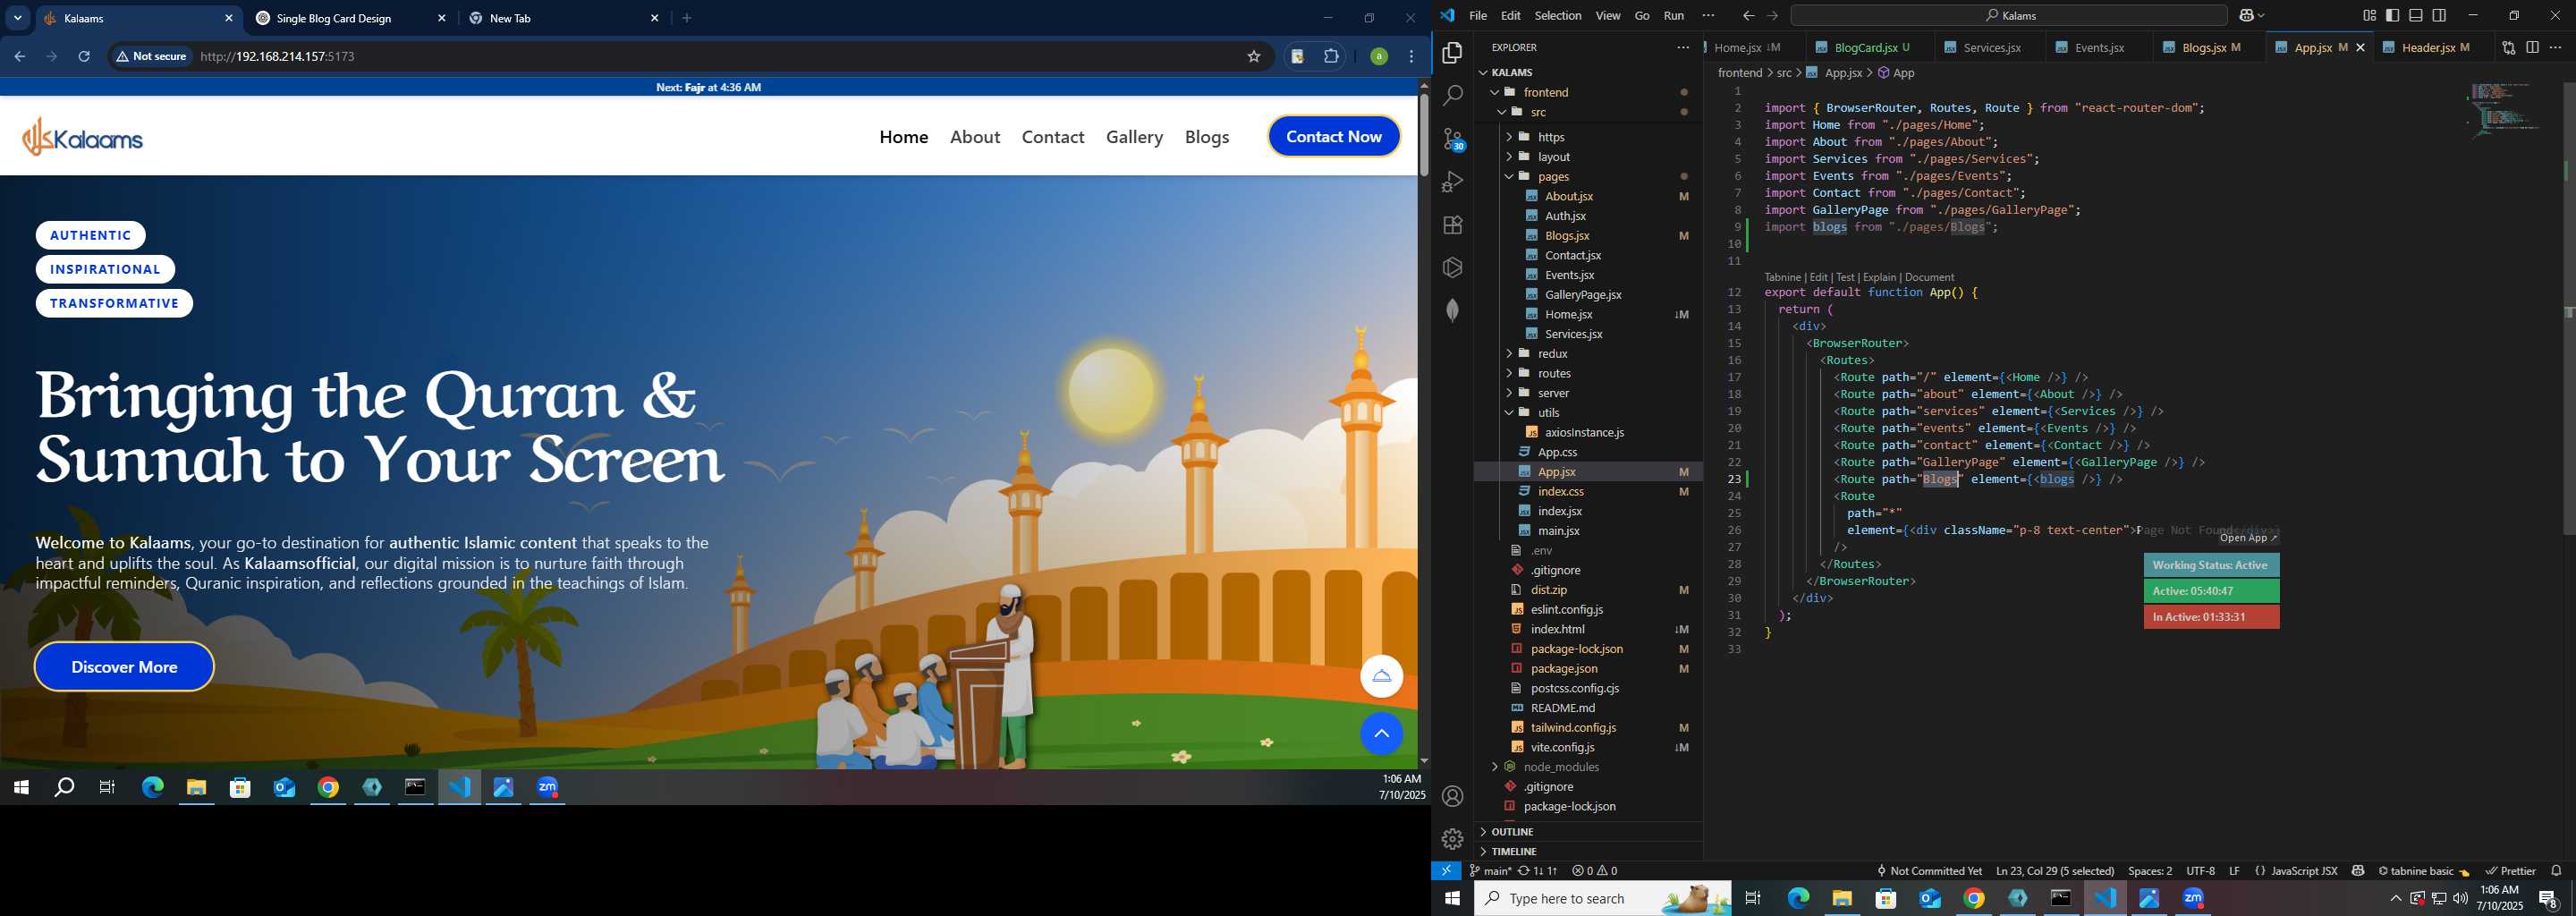Viewport: 2576px width, 916px height.
Task: Bookmark this page with the star icon
Action: click(1254, 57)
